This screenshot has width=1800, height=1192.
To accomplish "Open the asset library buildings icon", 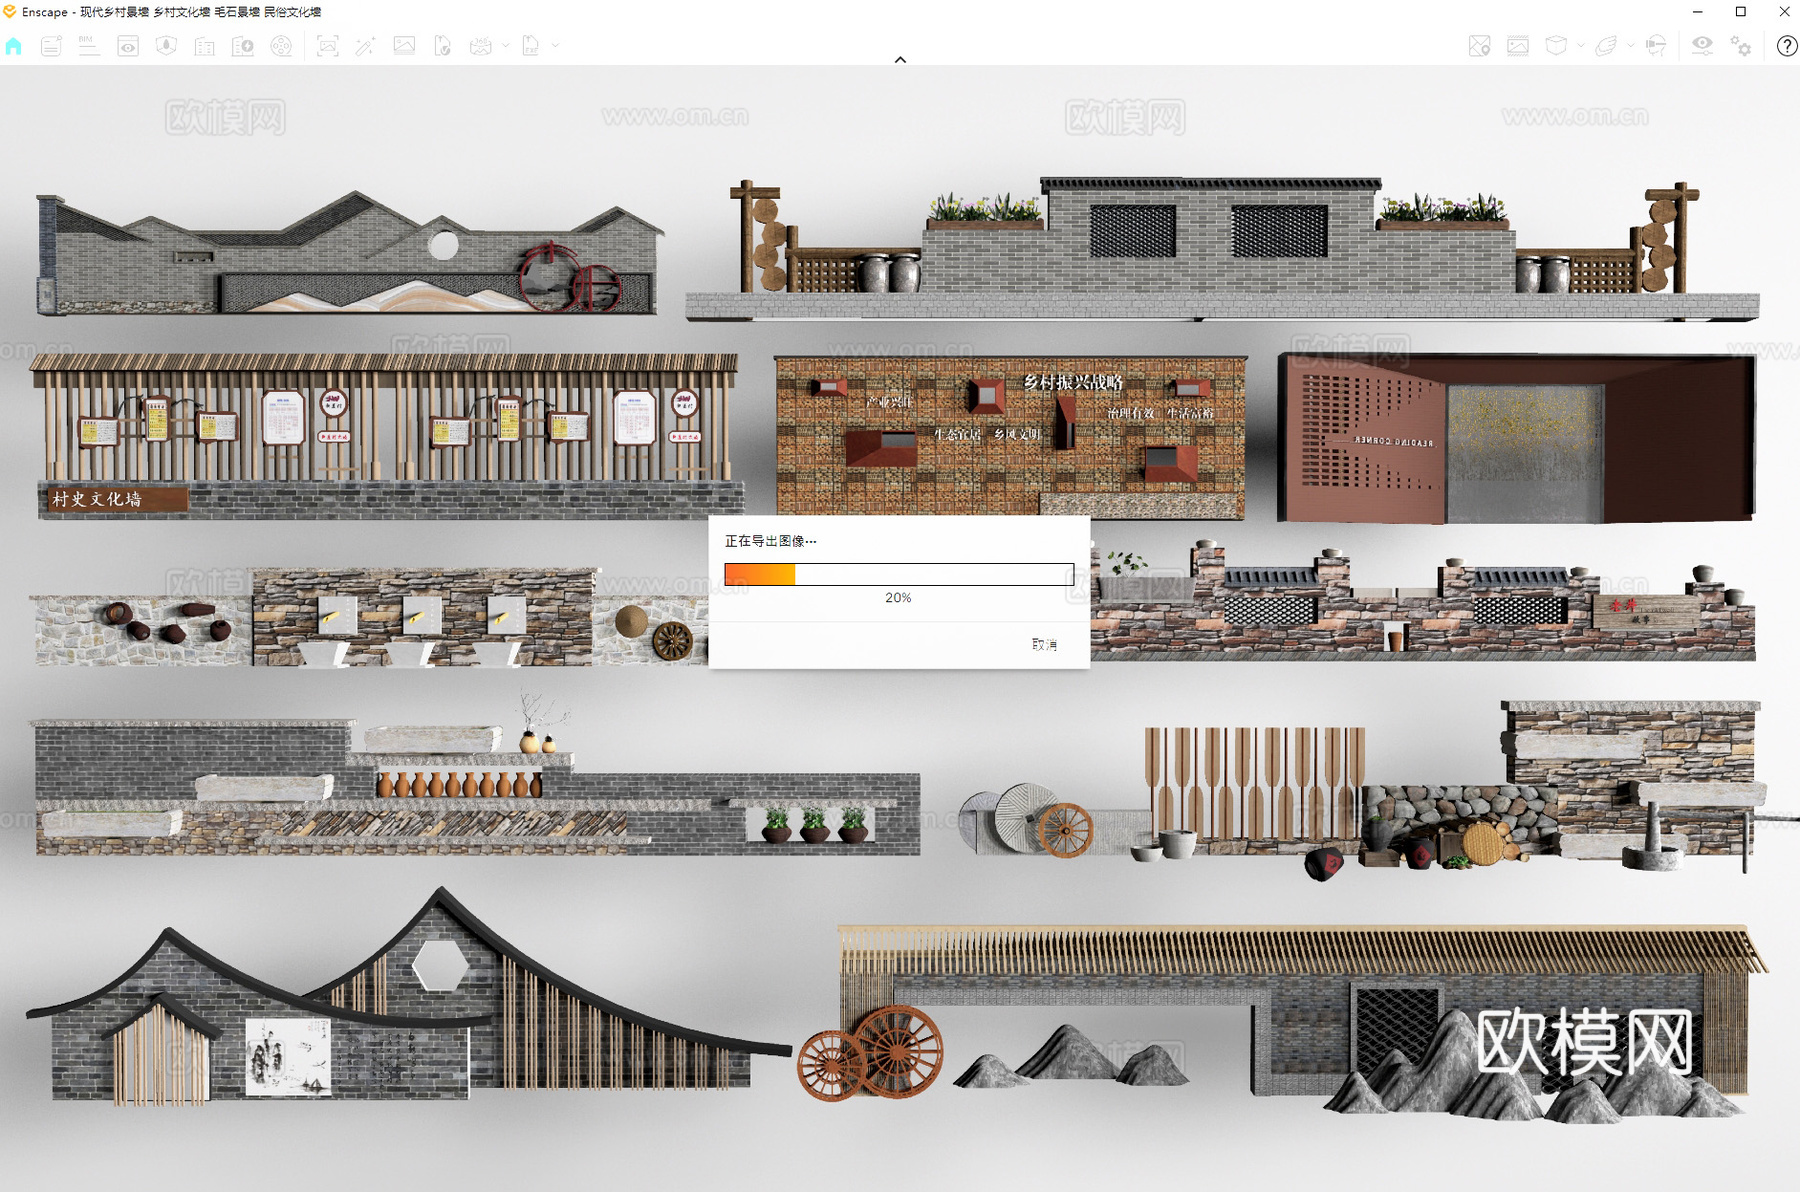I will coord(204,46).
